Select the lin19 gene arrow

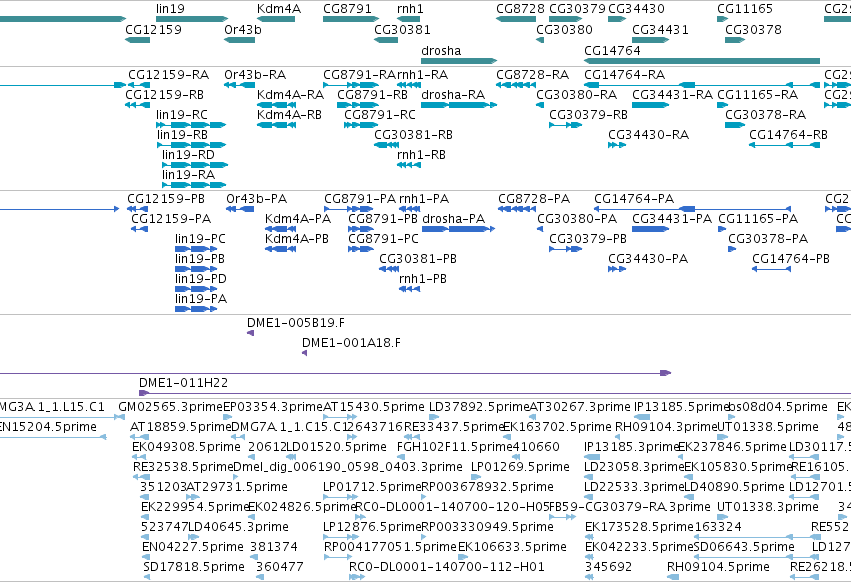pyautogui.click(x=192, y=19)
